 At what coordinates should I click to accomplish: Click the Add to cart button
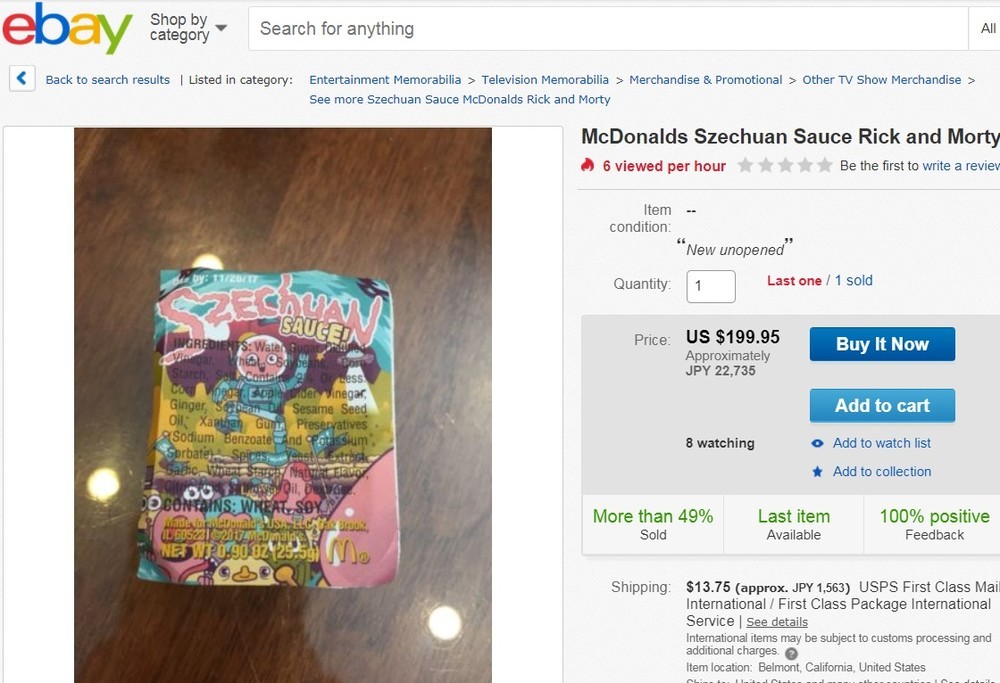(882, 405)
